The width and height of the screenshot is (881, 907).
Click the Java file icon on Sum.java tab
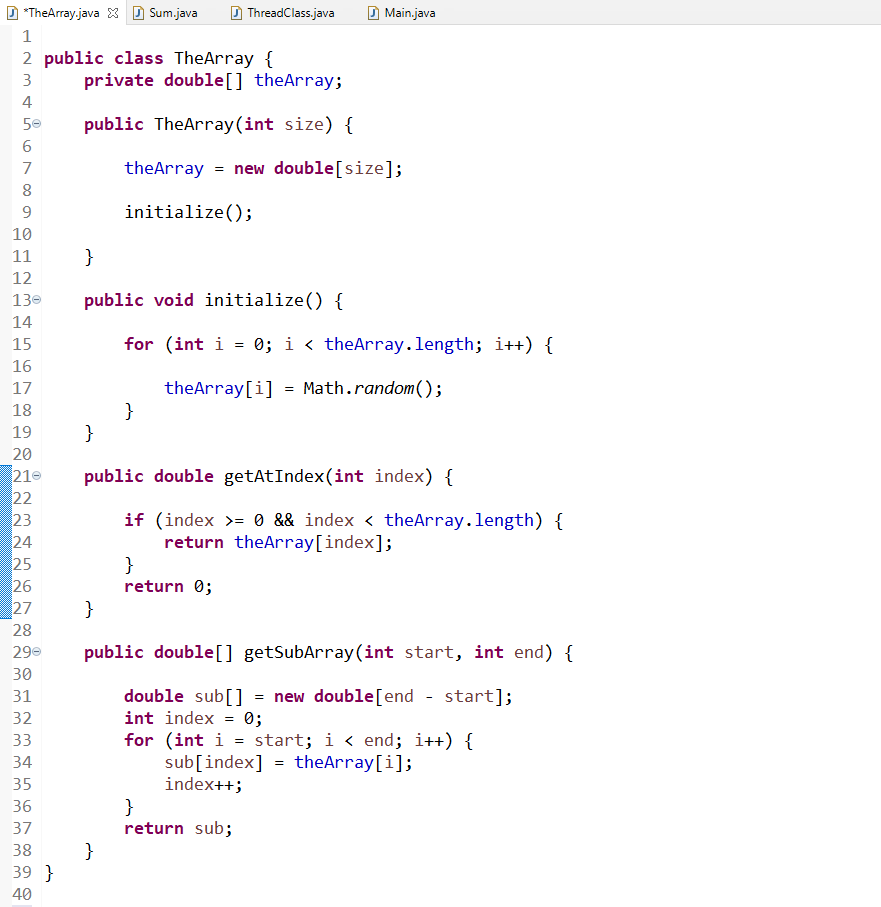[137, 13]
